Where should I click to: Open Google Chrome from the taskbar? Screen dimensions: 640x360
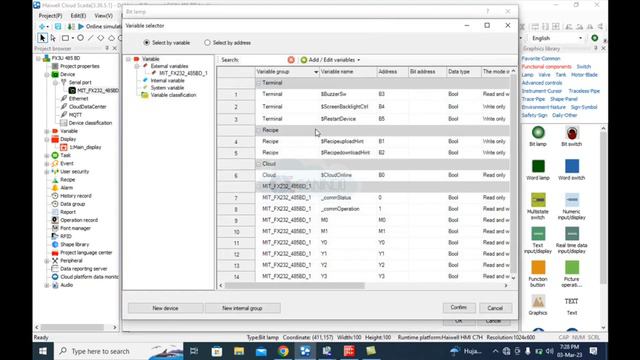[283, 351]
